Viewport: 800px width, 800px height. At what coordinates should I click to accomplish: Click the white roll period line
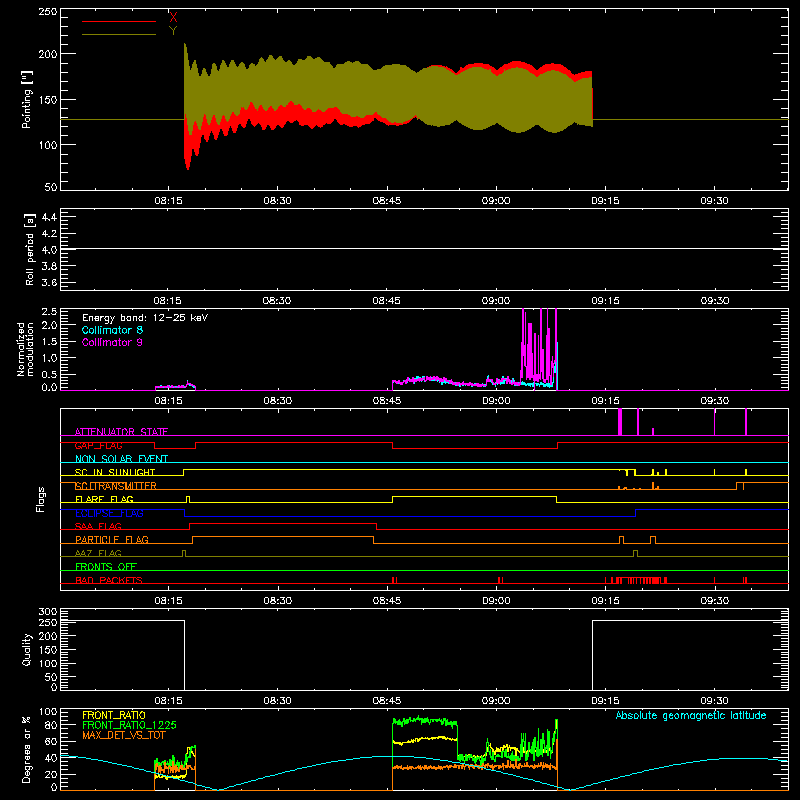(x=424, y=249)
